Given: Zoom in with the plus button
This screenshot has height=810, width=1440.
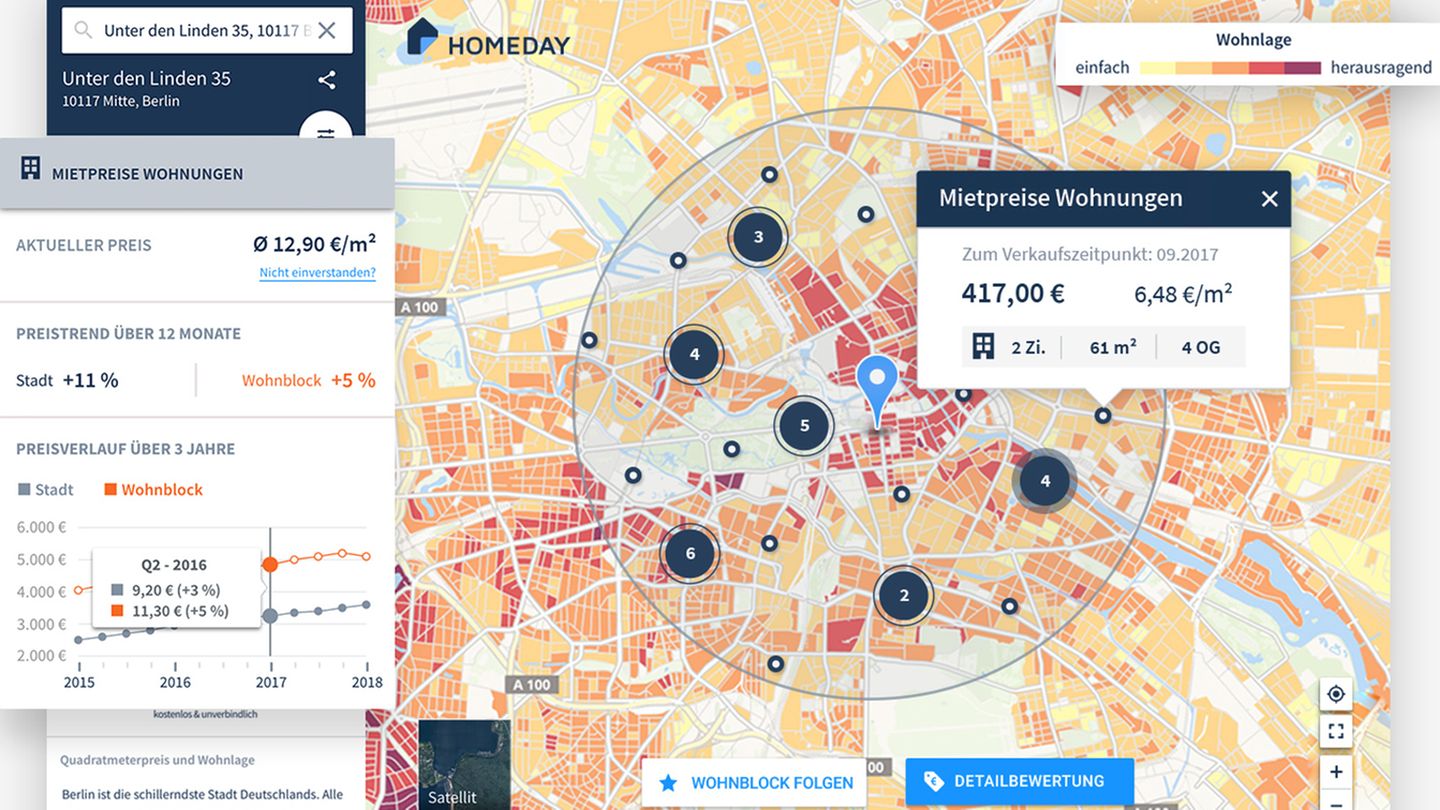Looking at the screenshot, I should tap(1336, 771).
